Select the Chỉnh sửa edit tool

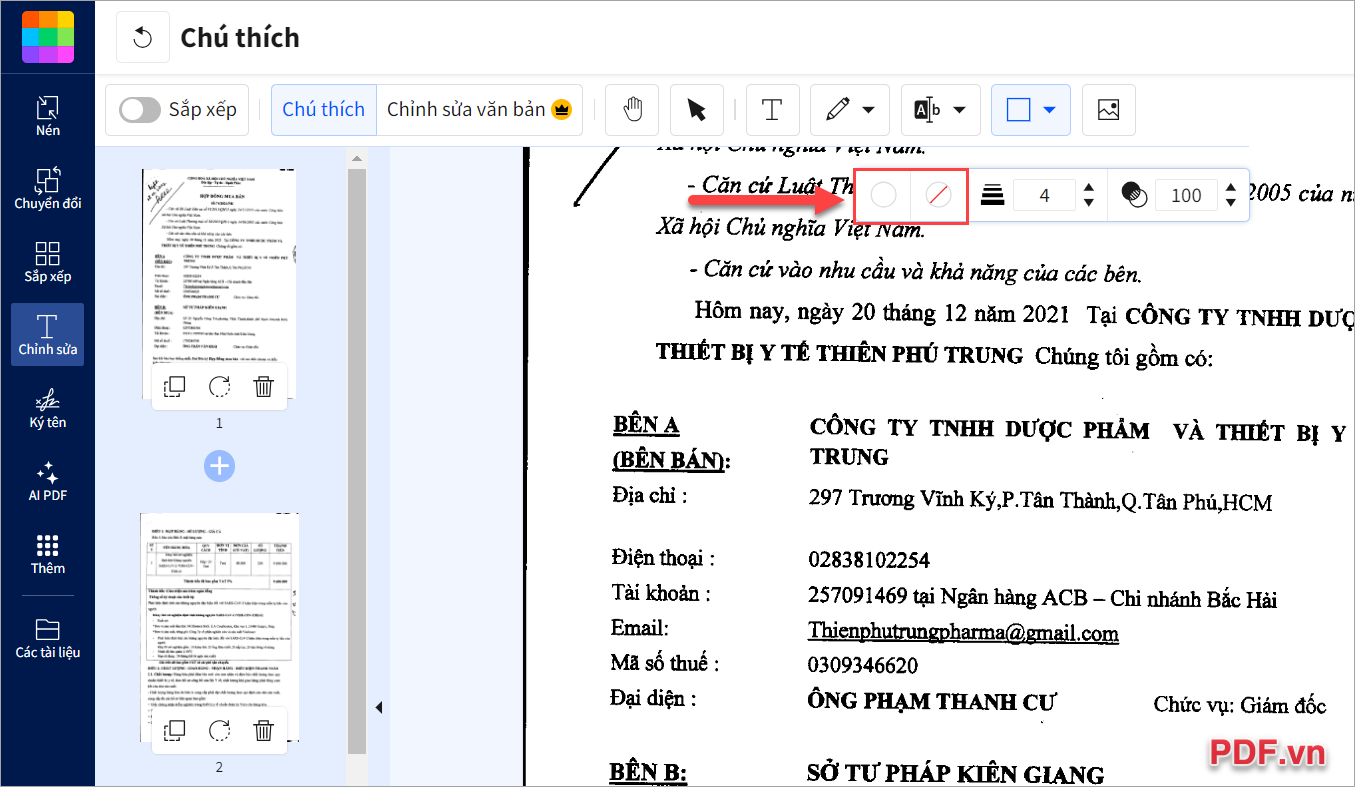(47, 335)
